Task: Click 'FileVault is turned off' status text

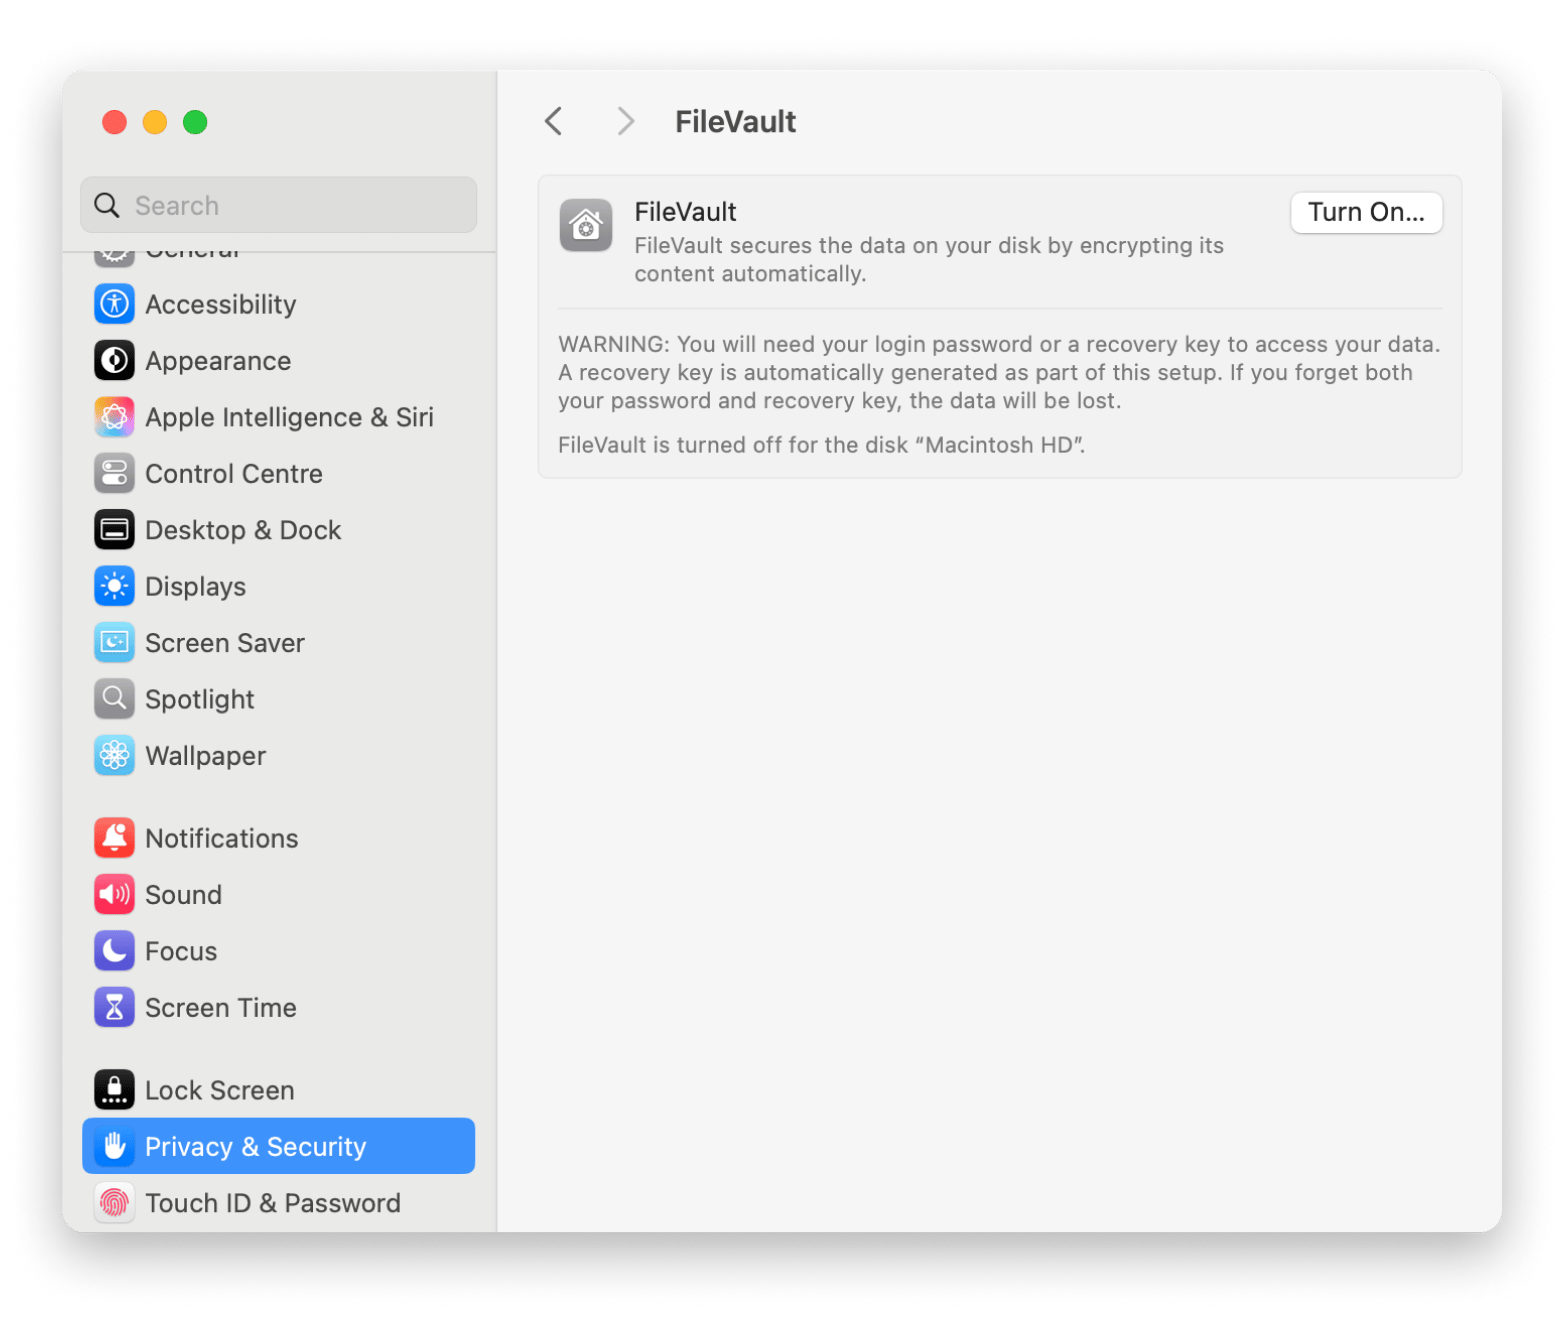Action: 821,445
